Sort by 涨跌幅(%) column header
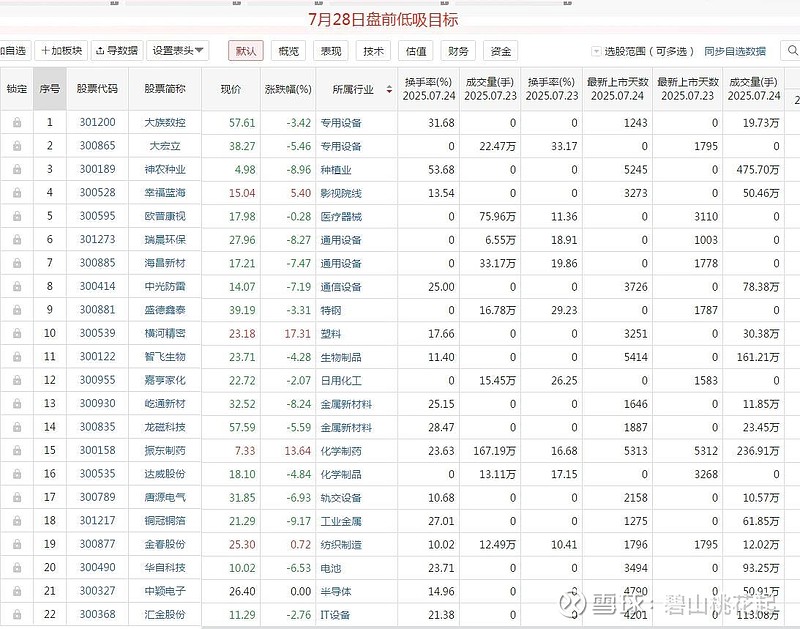800x629 pixels. pos(288,89)
